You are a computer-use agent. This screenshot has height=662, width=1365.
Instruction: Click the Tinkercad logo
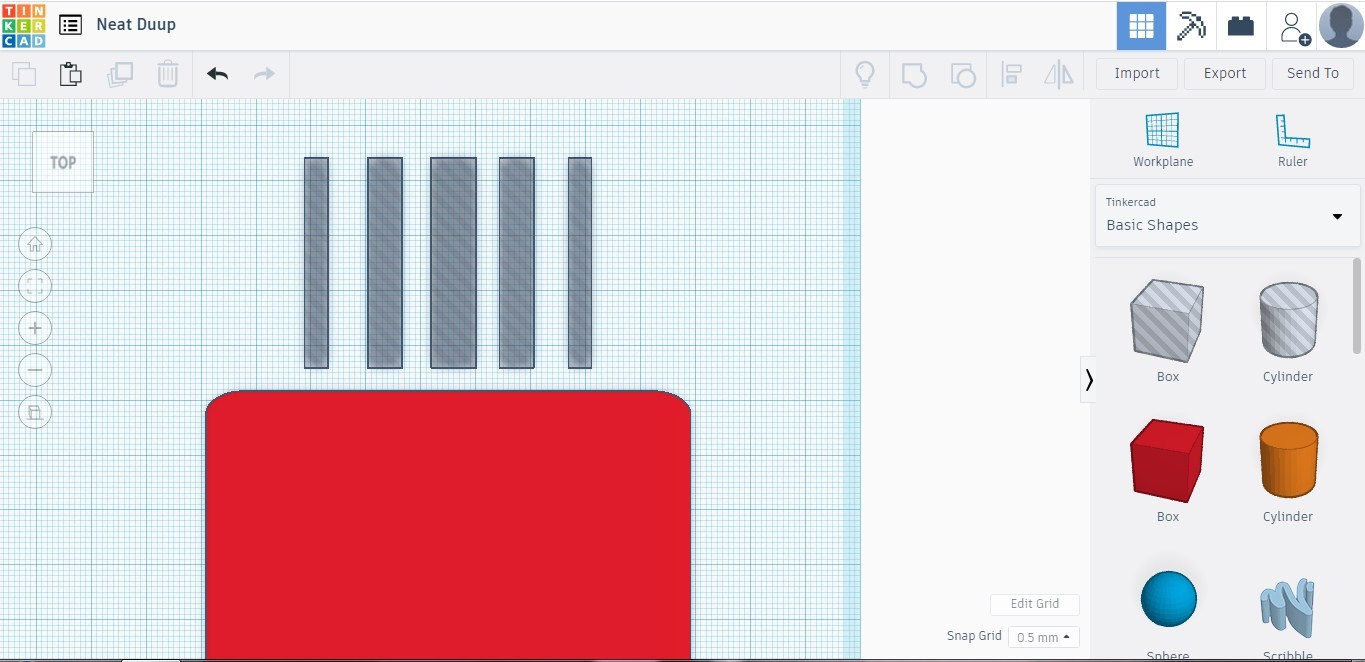point(23,25)
